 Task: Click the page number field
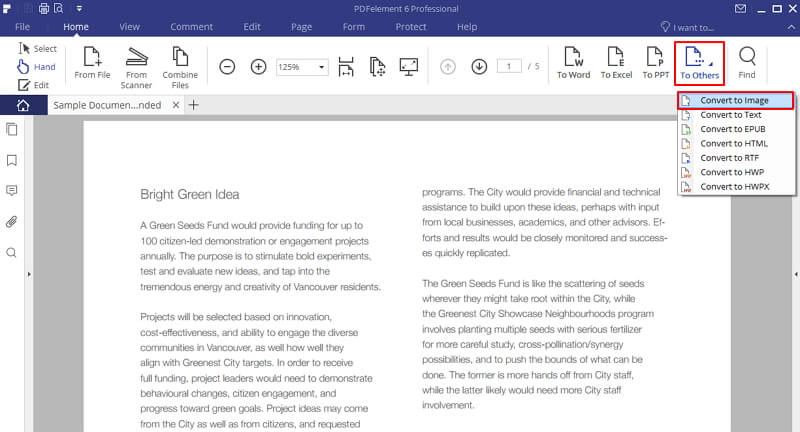tap(509, 66)
